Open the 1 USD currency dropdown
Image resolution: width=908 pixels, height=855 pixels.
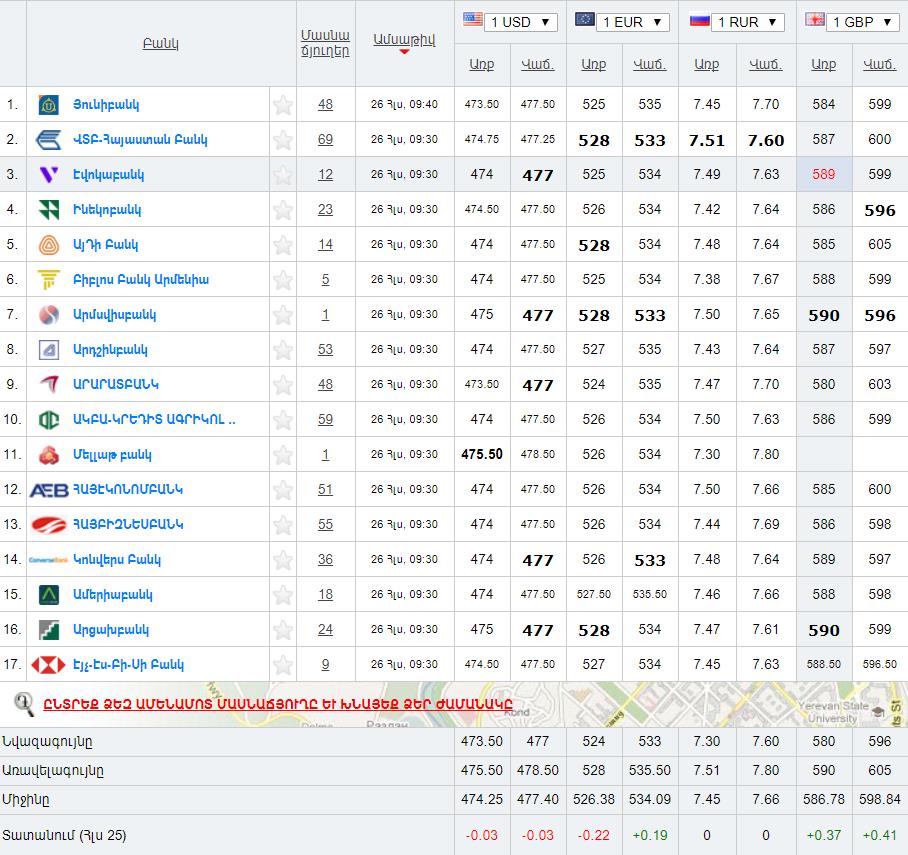[x=510, y=22]
